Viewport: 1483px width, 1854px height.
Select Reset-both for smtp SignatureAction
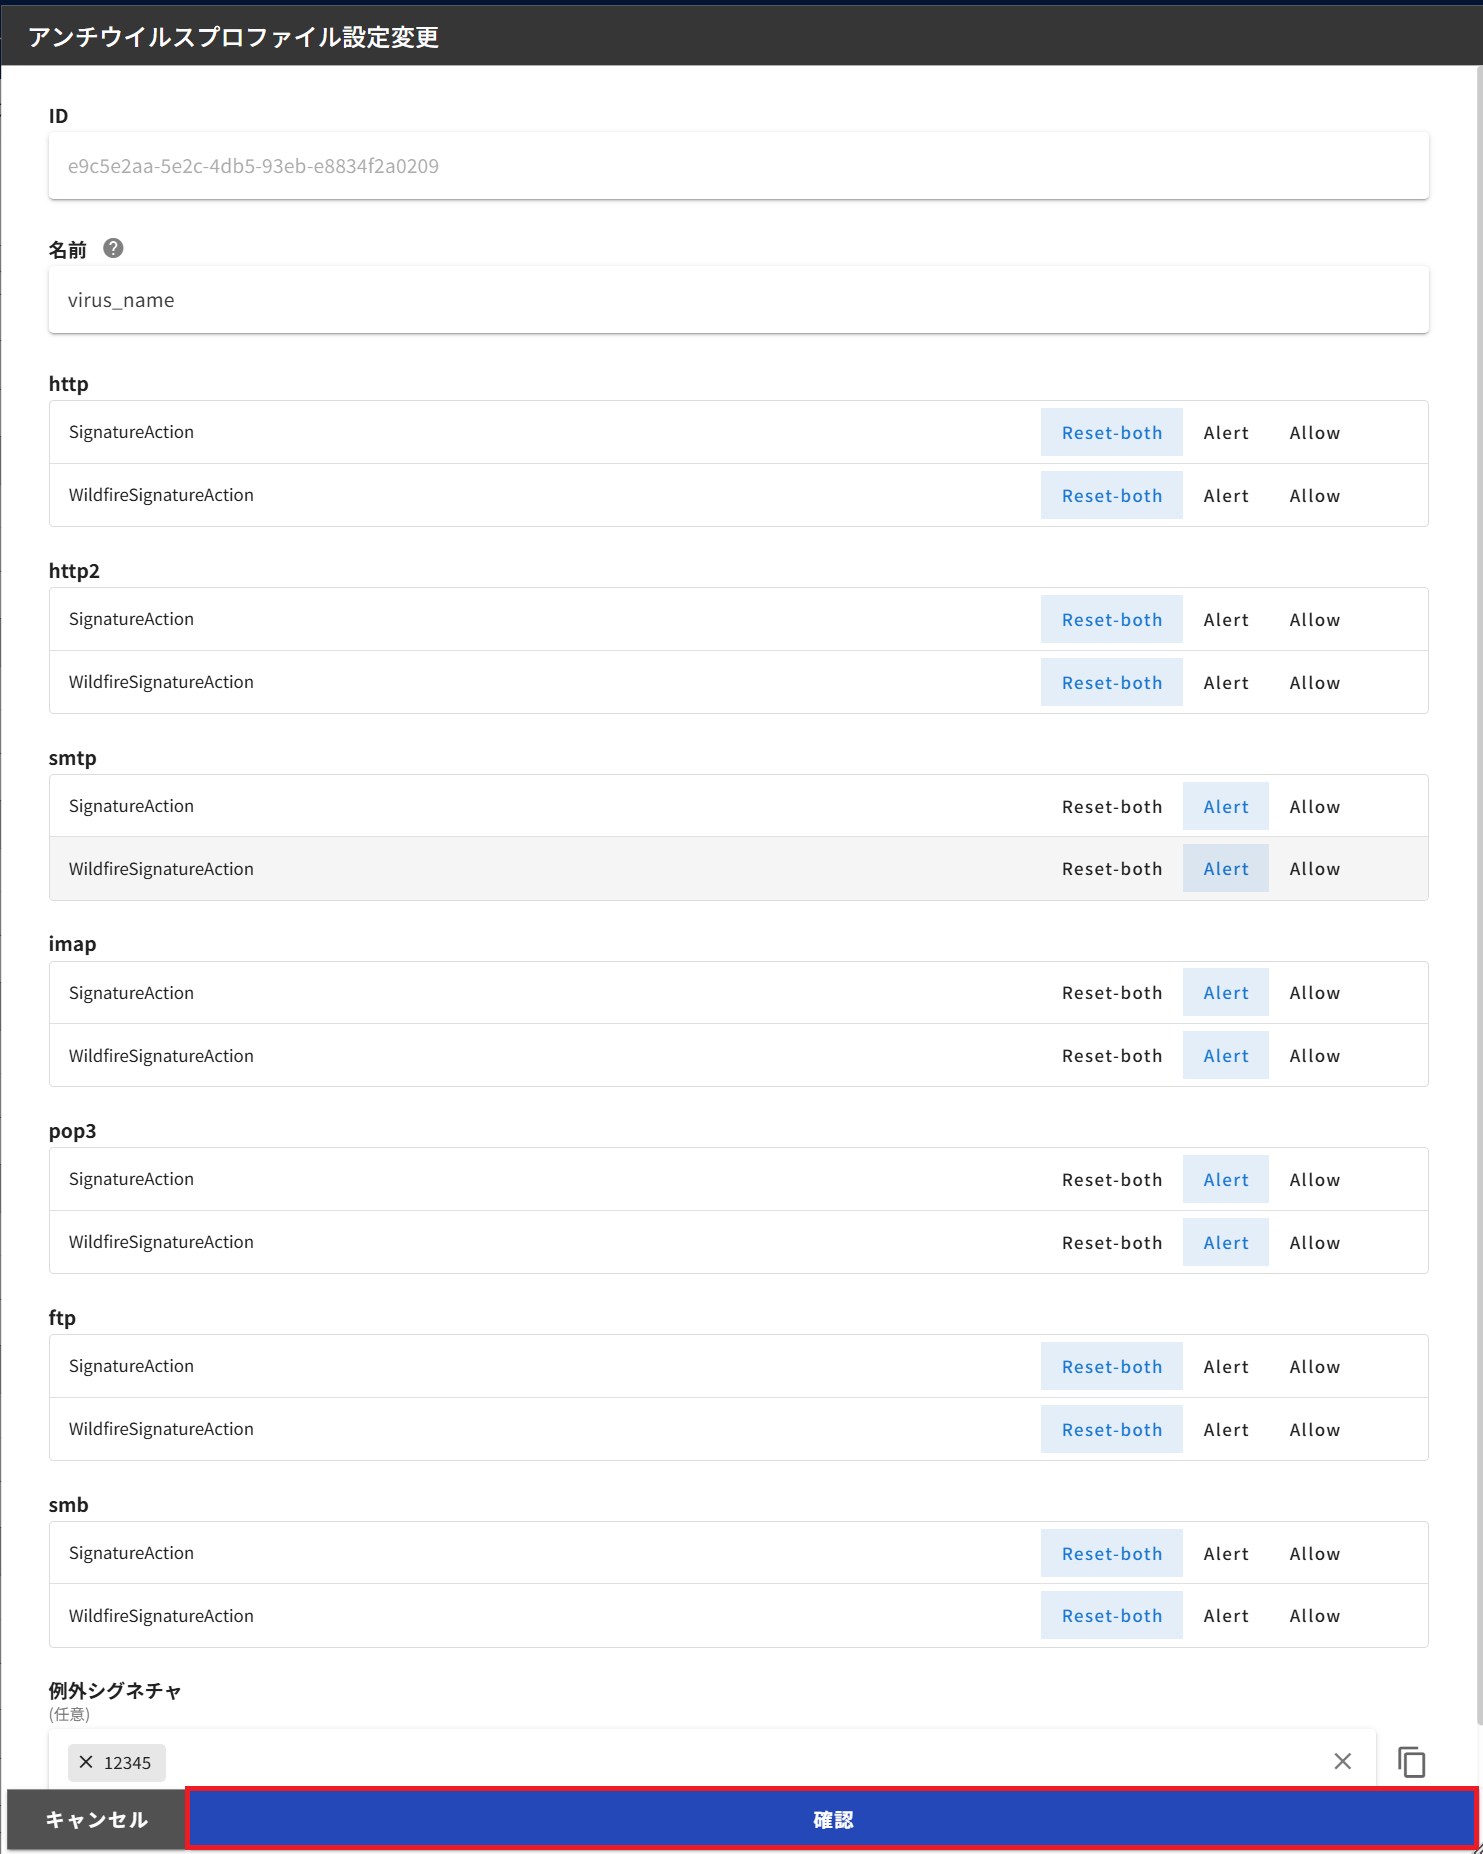1111,807
